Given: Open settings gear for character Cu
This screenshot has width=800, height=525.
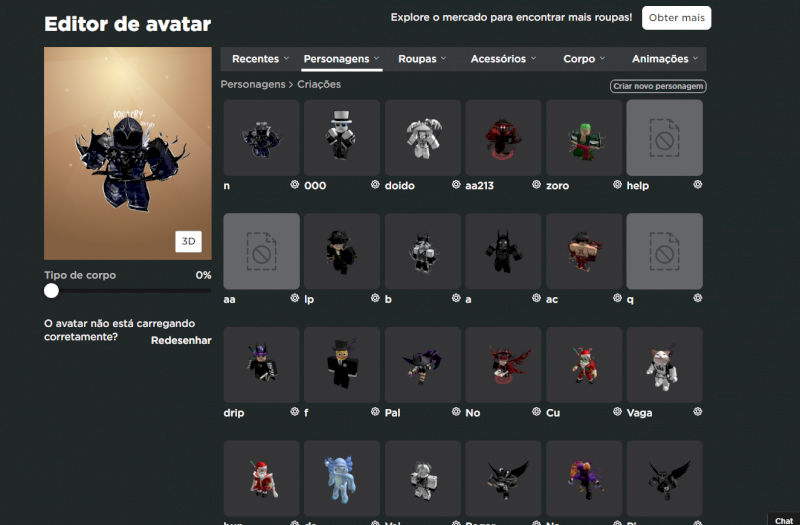Looking at the screenshot, I should 617,412.
